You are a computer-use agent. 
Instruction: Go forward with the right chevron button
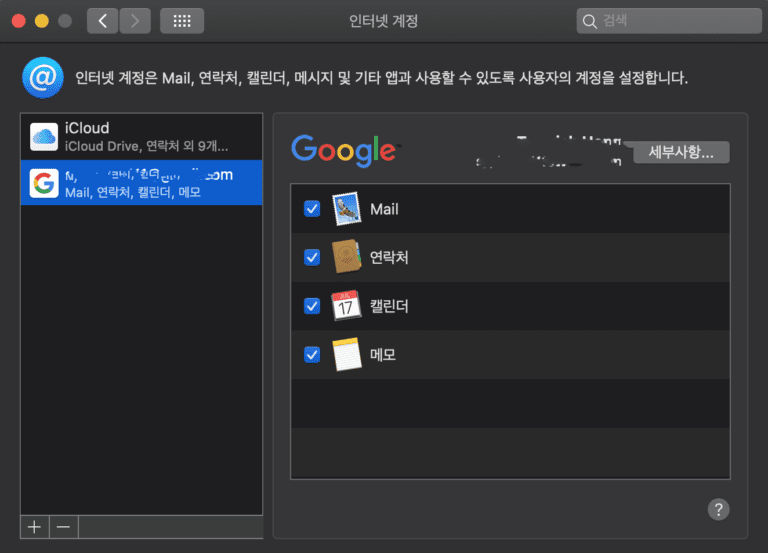pos(135,21)
